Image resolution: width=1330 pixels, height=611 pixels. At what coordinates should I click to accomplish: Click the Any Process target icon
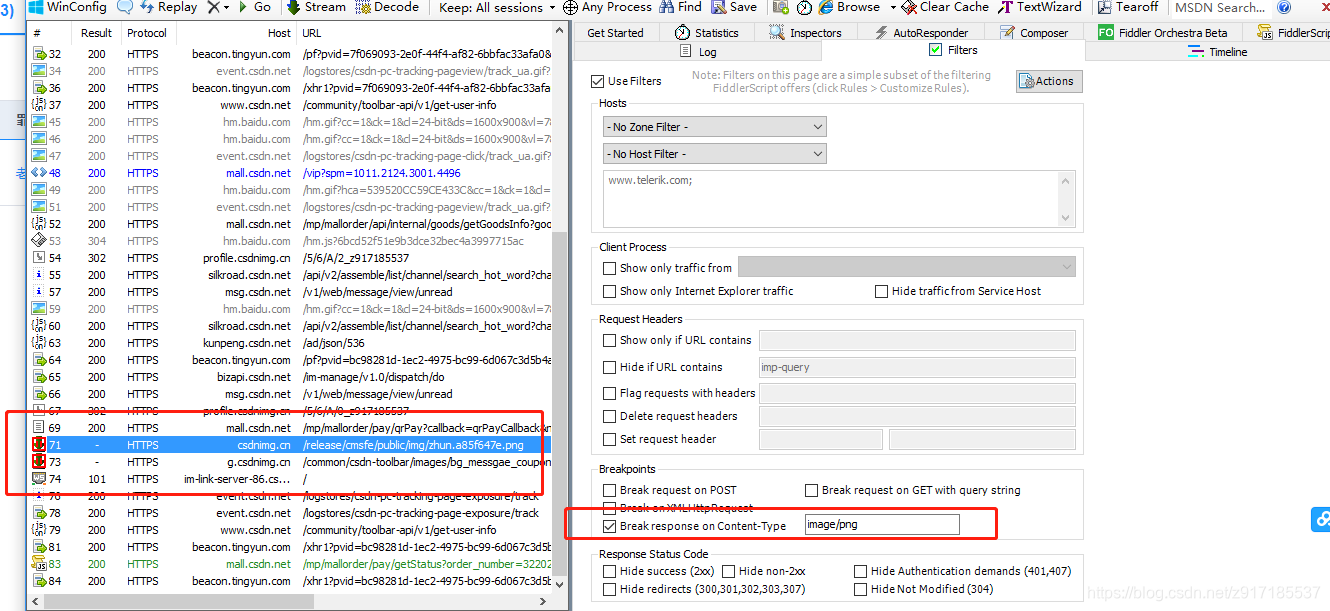570,7
